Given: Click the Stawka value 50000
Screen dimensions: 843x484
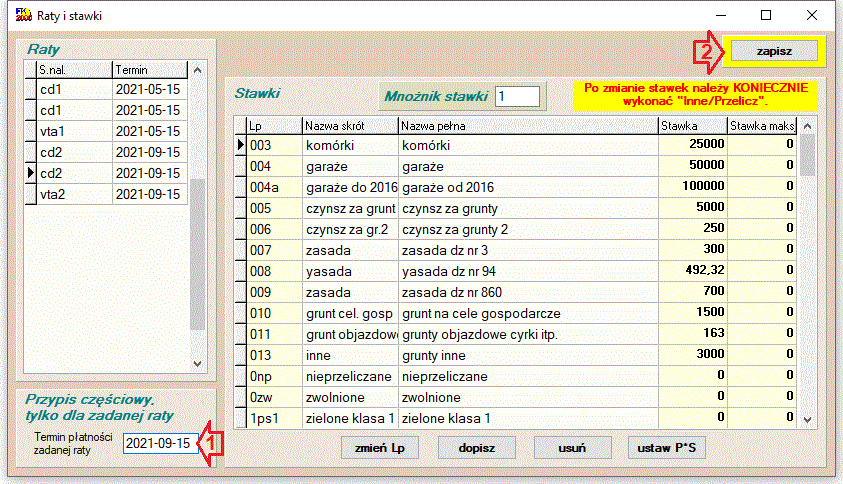Looking at the screenshot, I should [693, 165].
